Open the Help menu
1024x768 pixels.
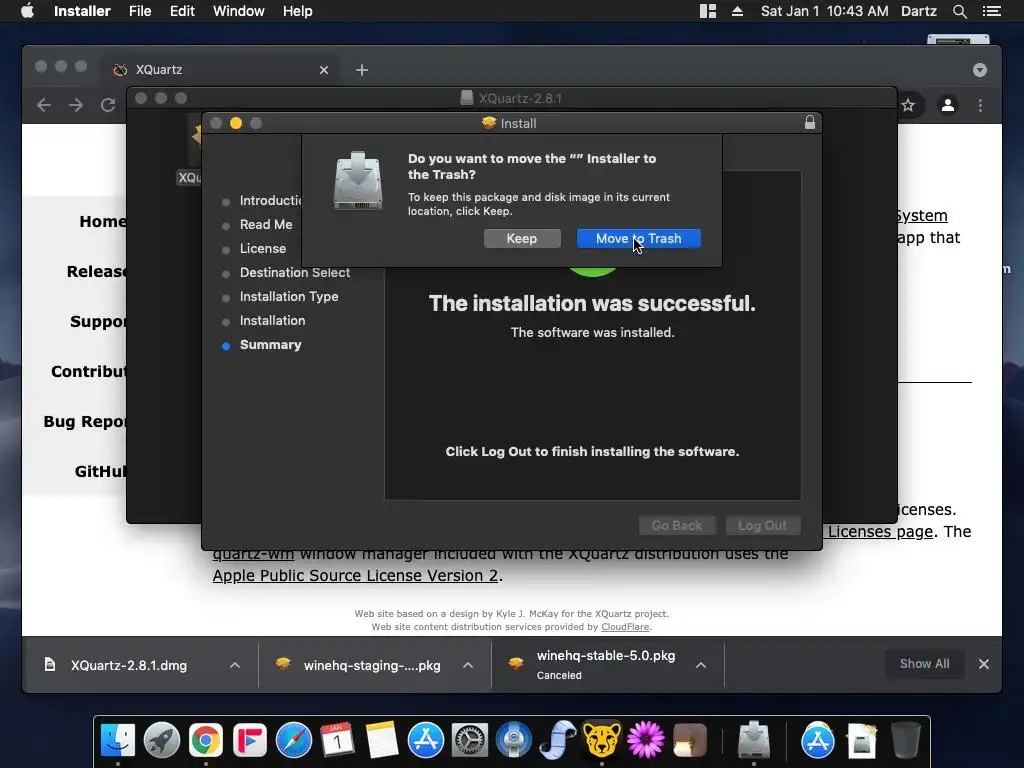(x=297, y=11)
